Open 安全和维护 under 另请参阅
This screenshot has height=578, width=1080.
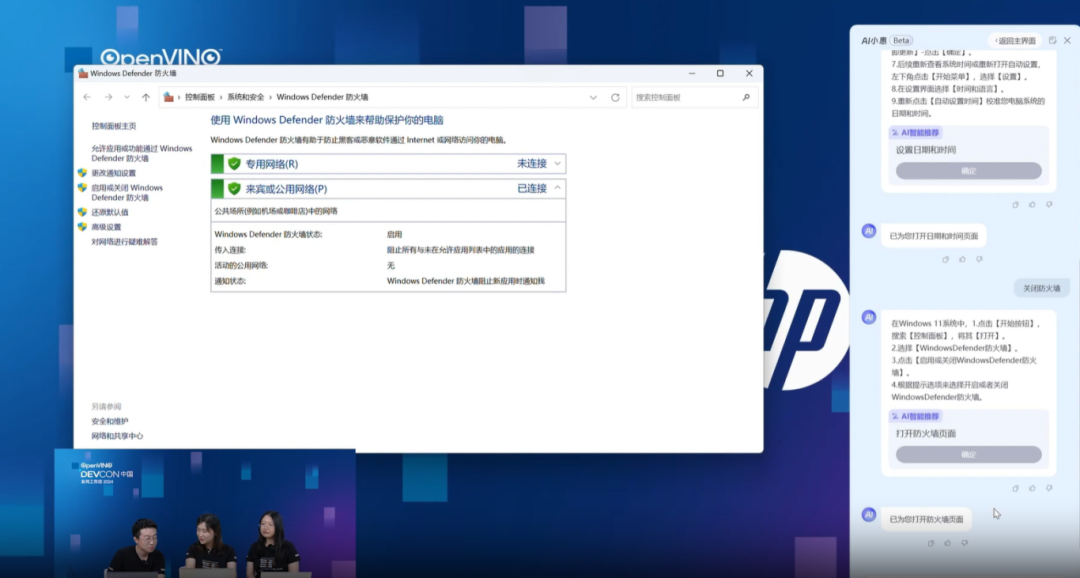click(110, 421)
